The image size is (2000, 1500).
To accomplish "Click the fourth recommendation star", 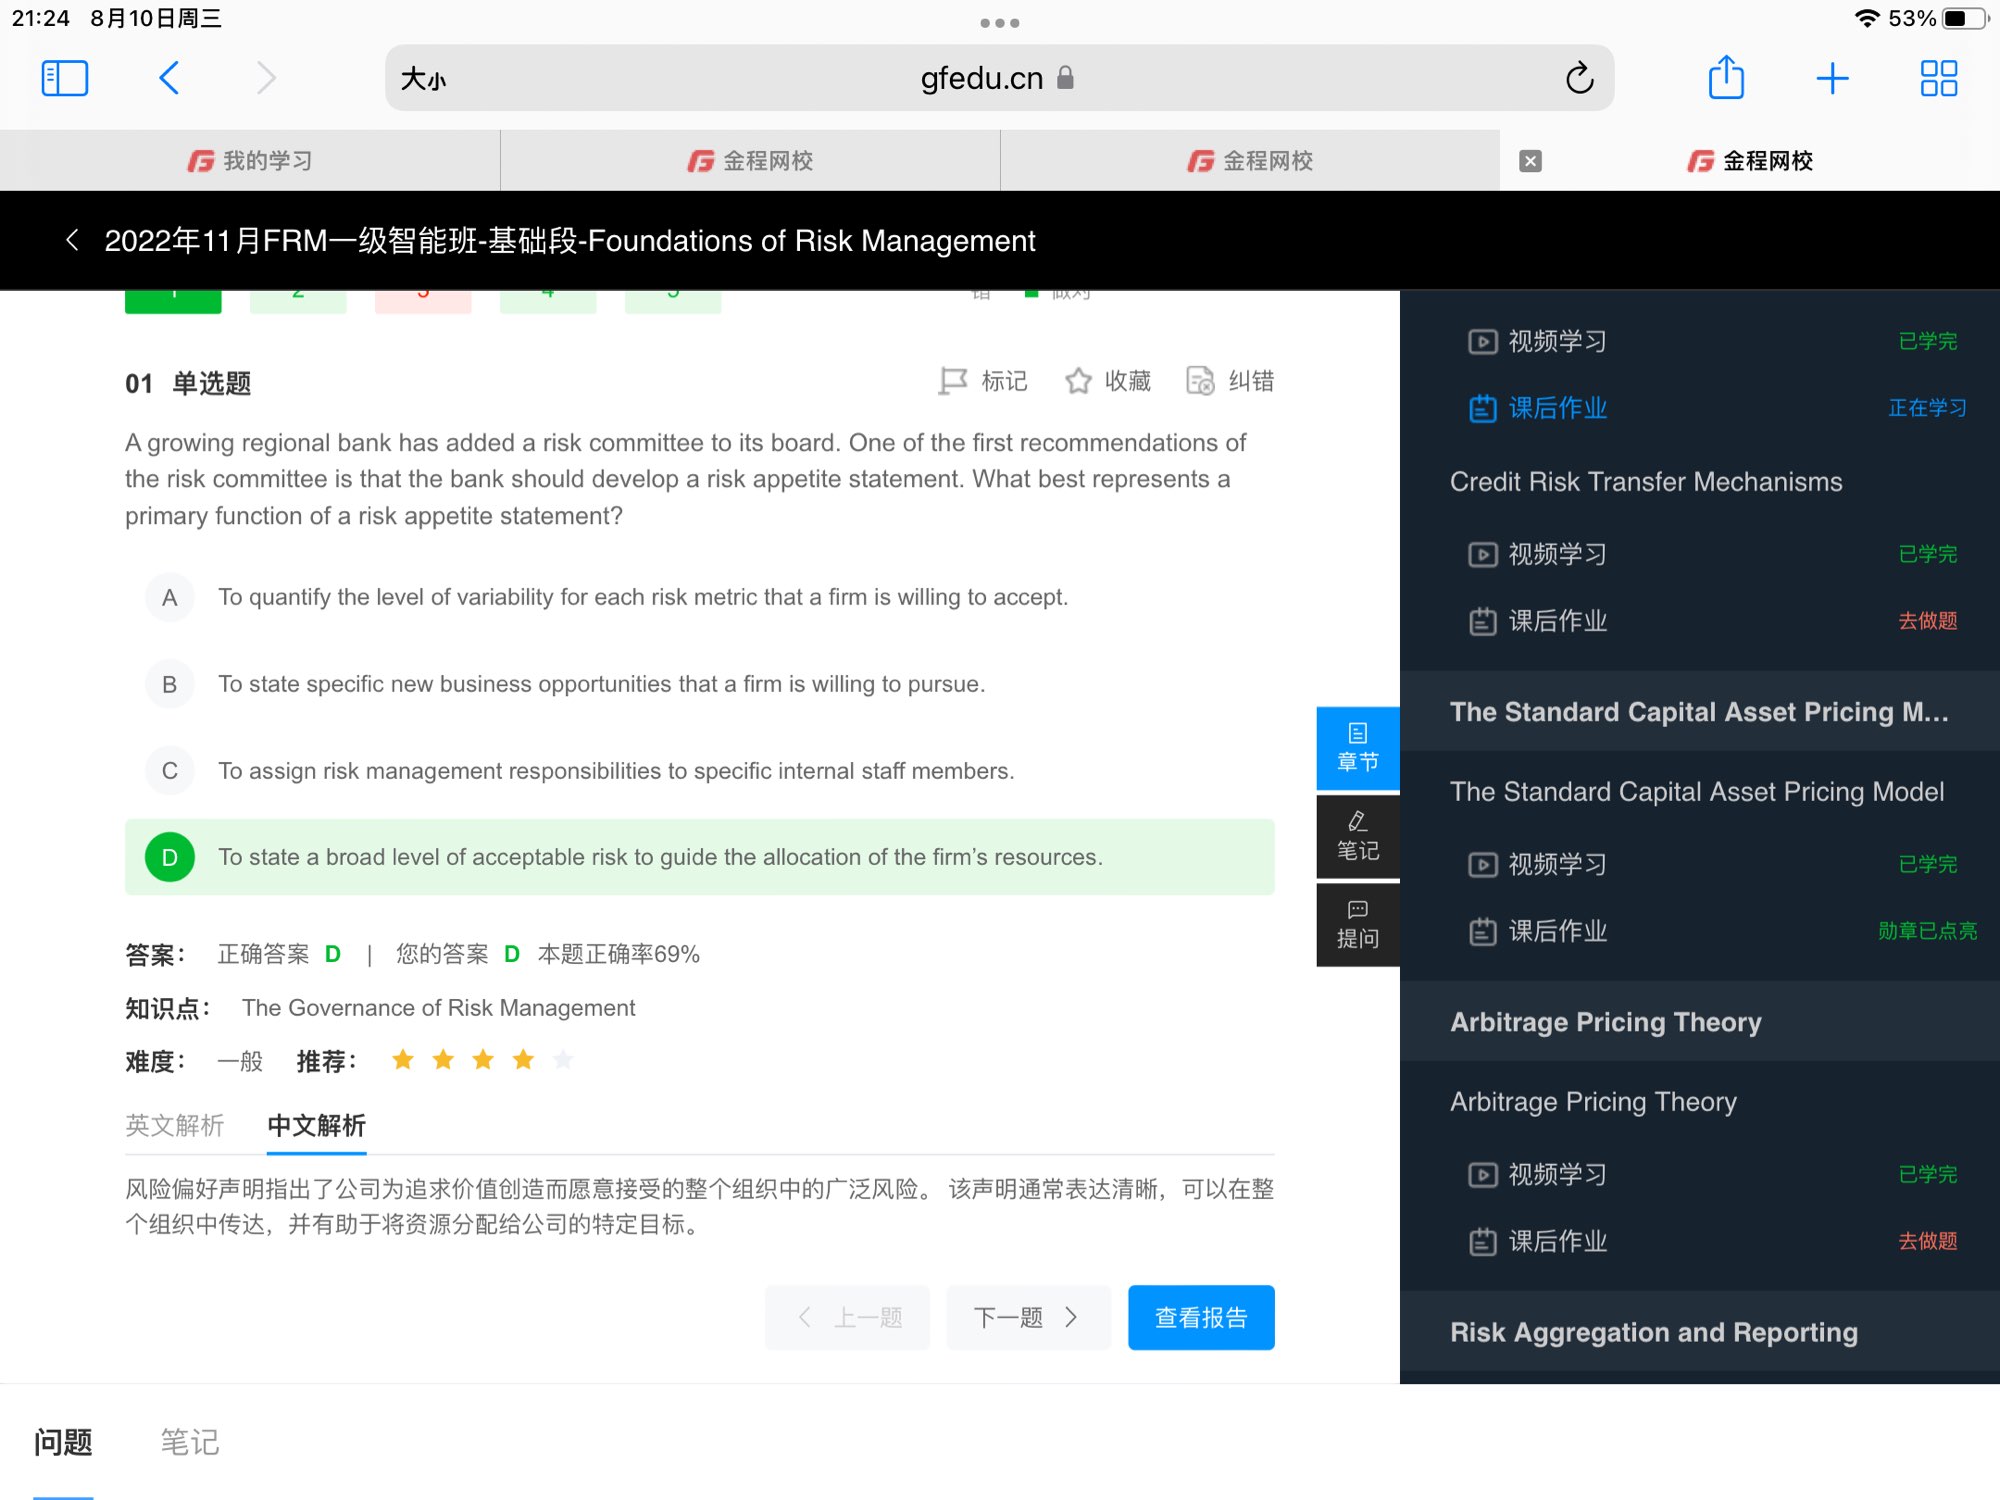I will pyautogui.click(x=523, y=1060).
